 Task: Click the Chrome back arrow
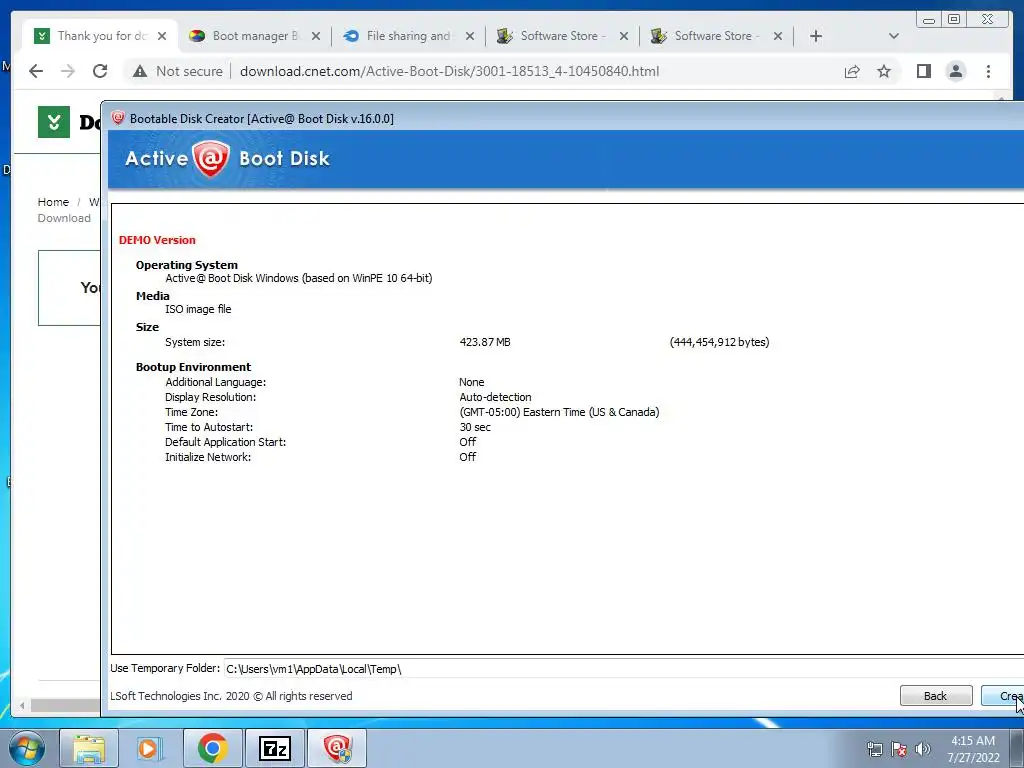click(x=36, y=71)
